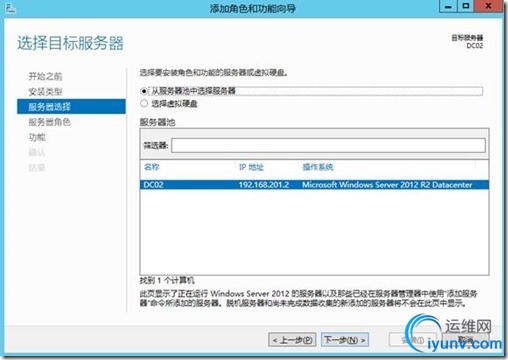This screenshot has width=508, height=360.
Task: Sort by the 名称 column header
Action: click(x=152, y=167)
